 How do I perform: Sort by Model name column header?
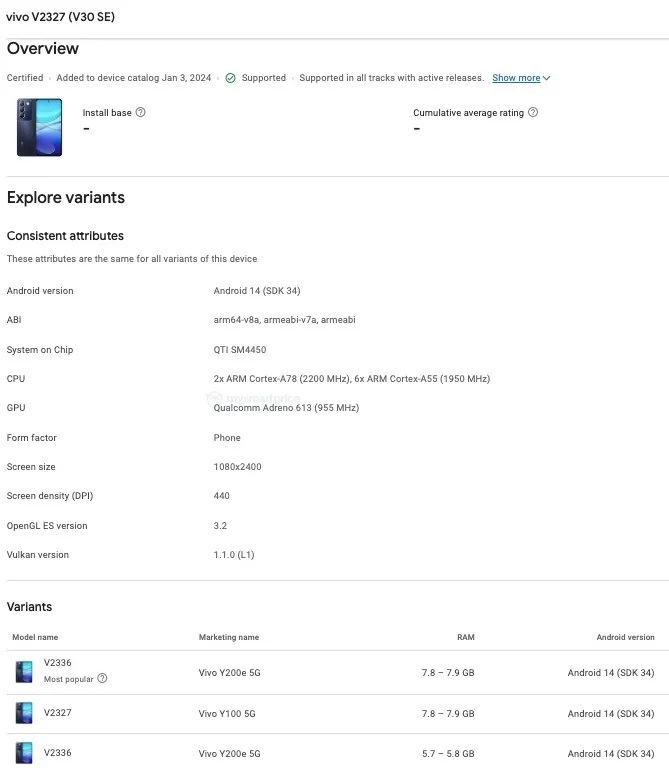pos(35,637)
